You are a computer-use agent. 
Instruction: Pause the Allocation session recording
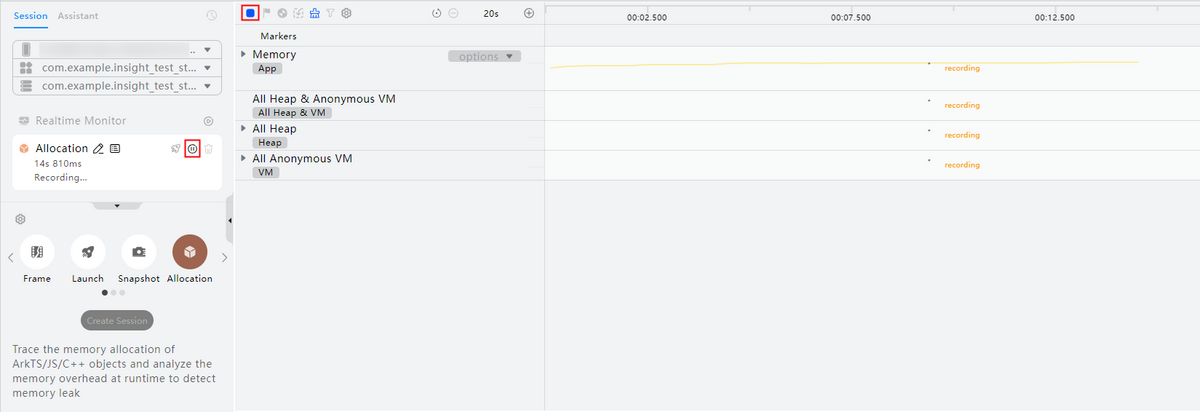193,149
